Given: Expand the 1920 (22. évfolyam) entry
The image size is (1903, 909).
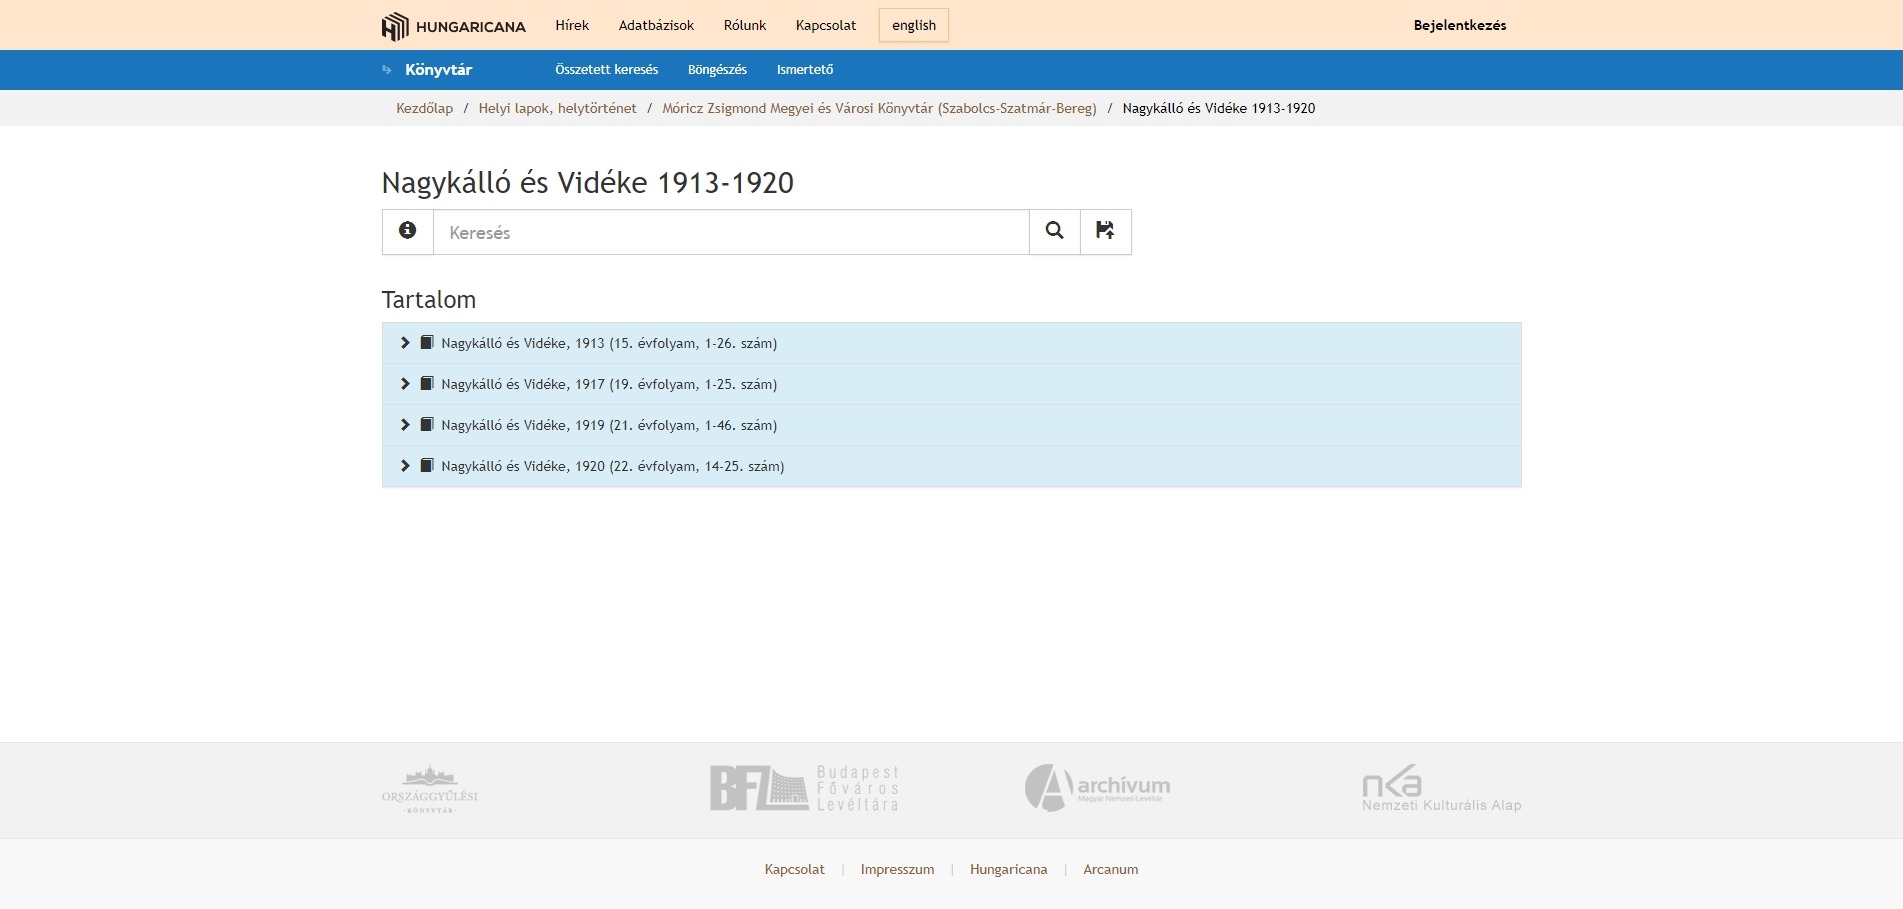Looking at the screenshot, I should tap(405, 466).
